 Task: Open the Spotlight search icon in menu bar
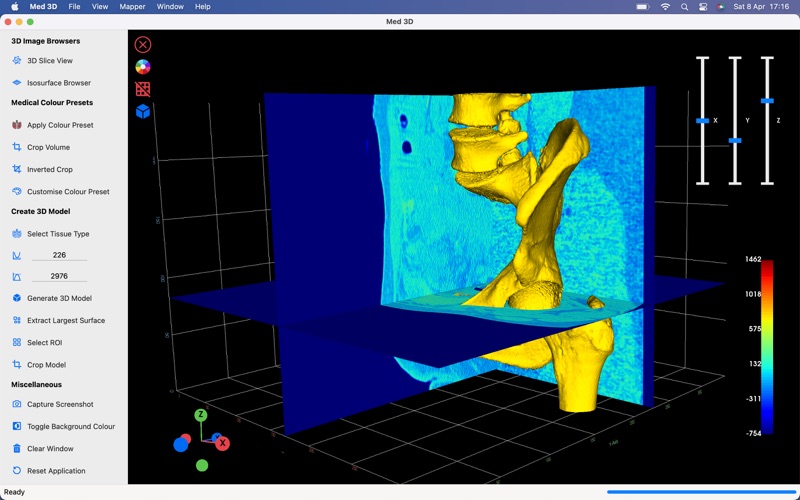[685, 7]
